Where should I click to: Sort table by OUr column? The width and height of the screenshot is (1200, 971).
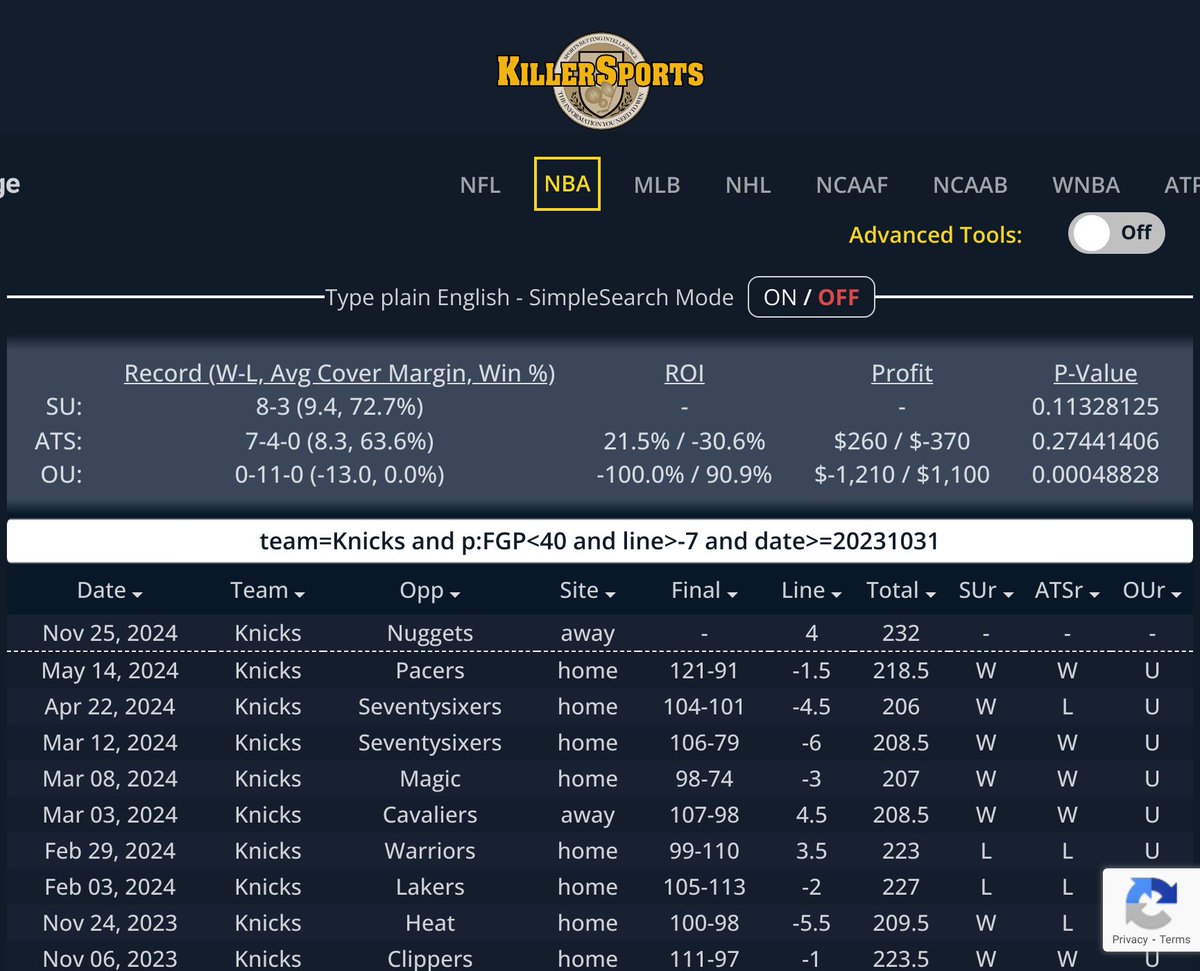pyautogui.click(x=1152, y=591)
